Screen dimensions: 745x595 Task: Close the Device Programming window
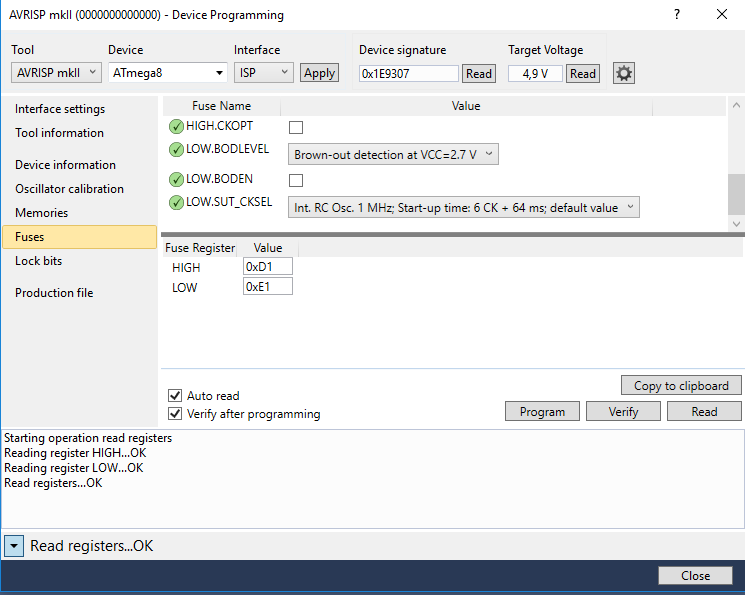pos(722,15)
